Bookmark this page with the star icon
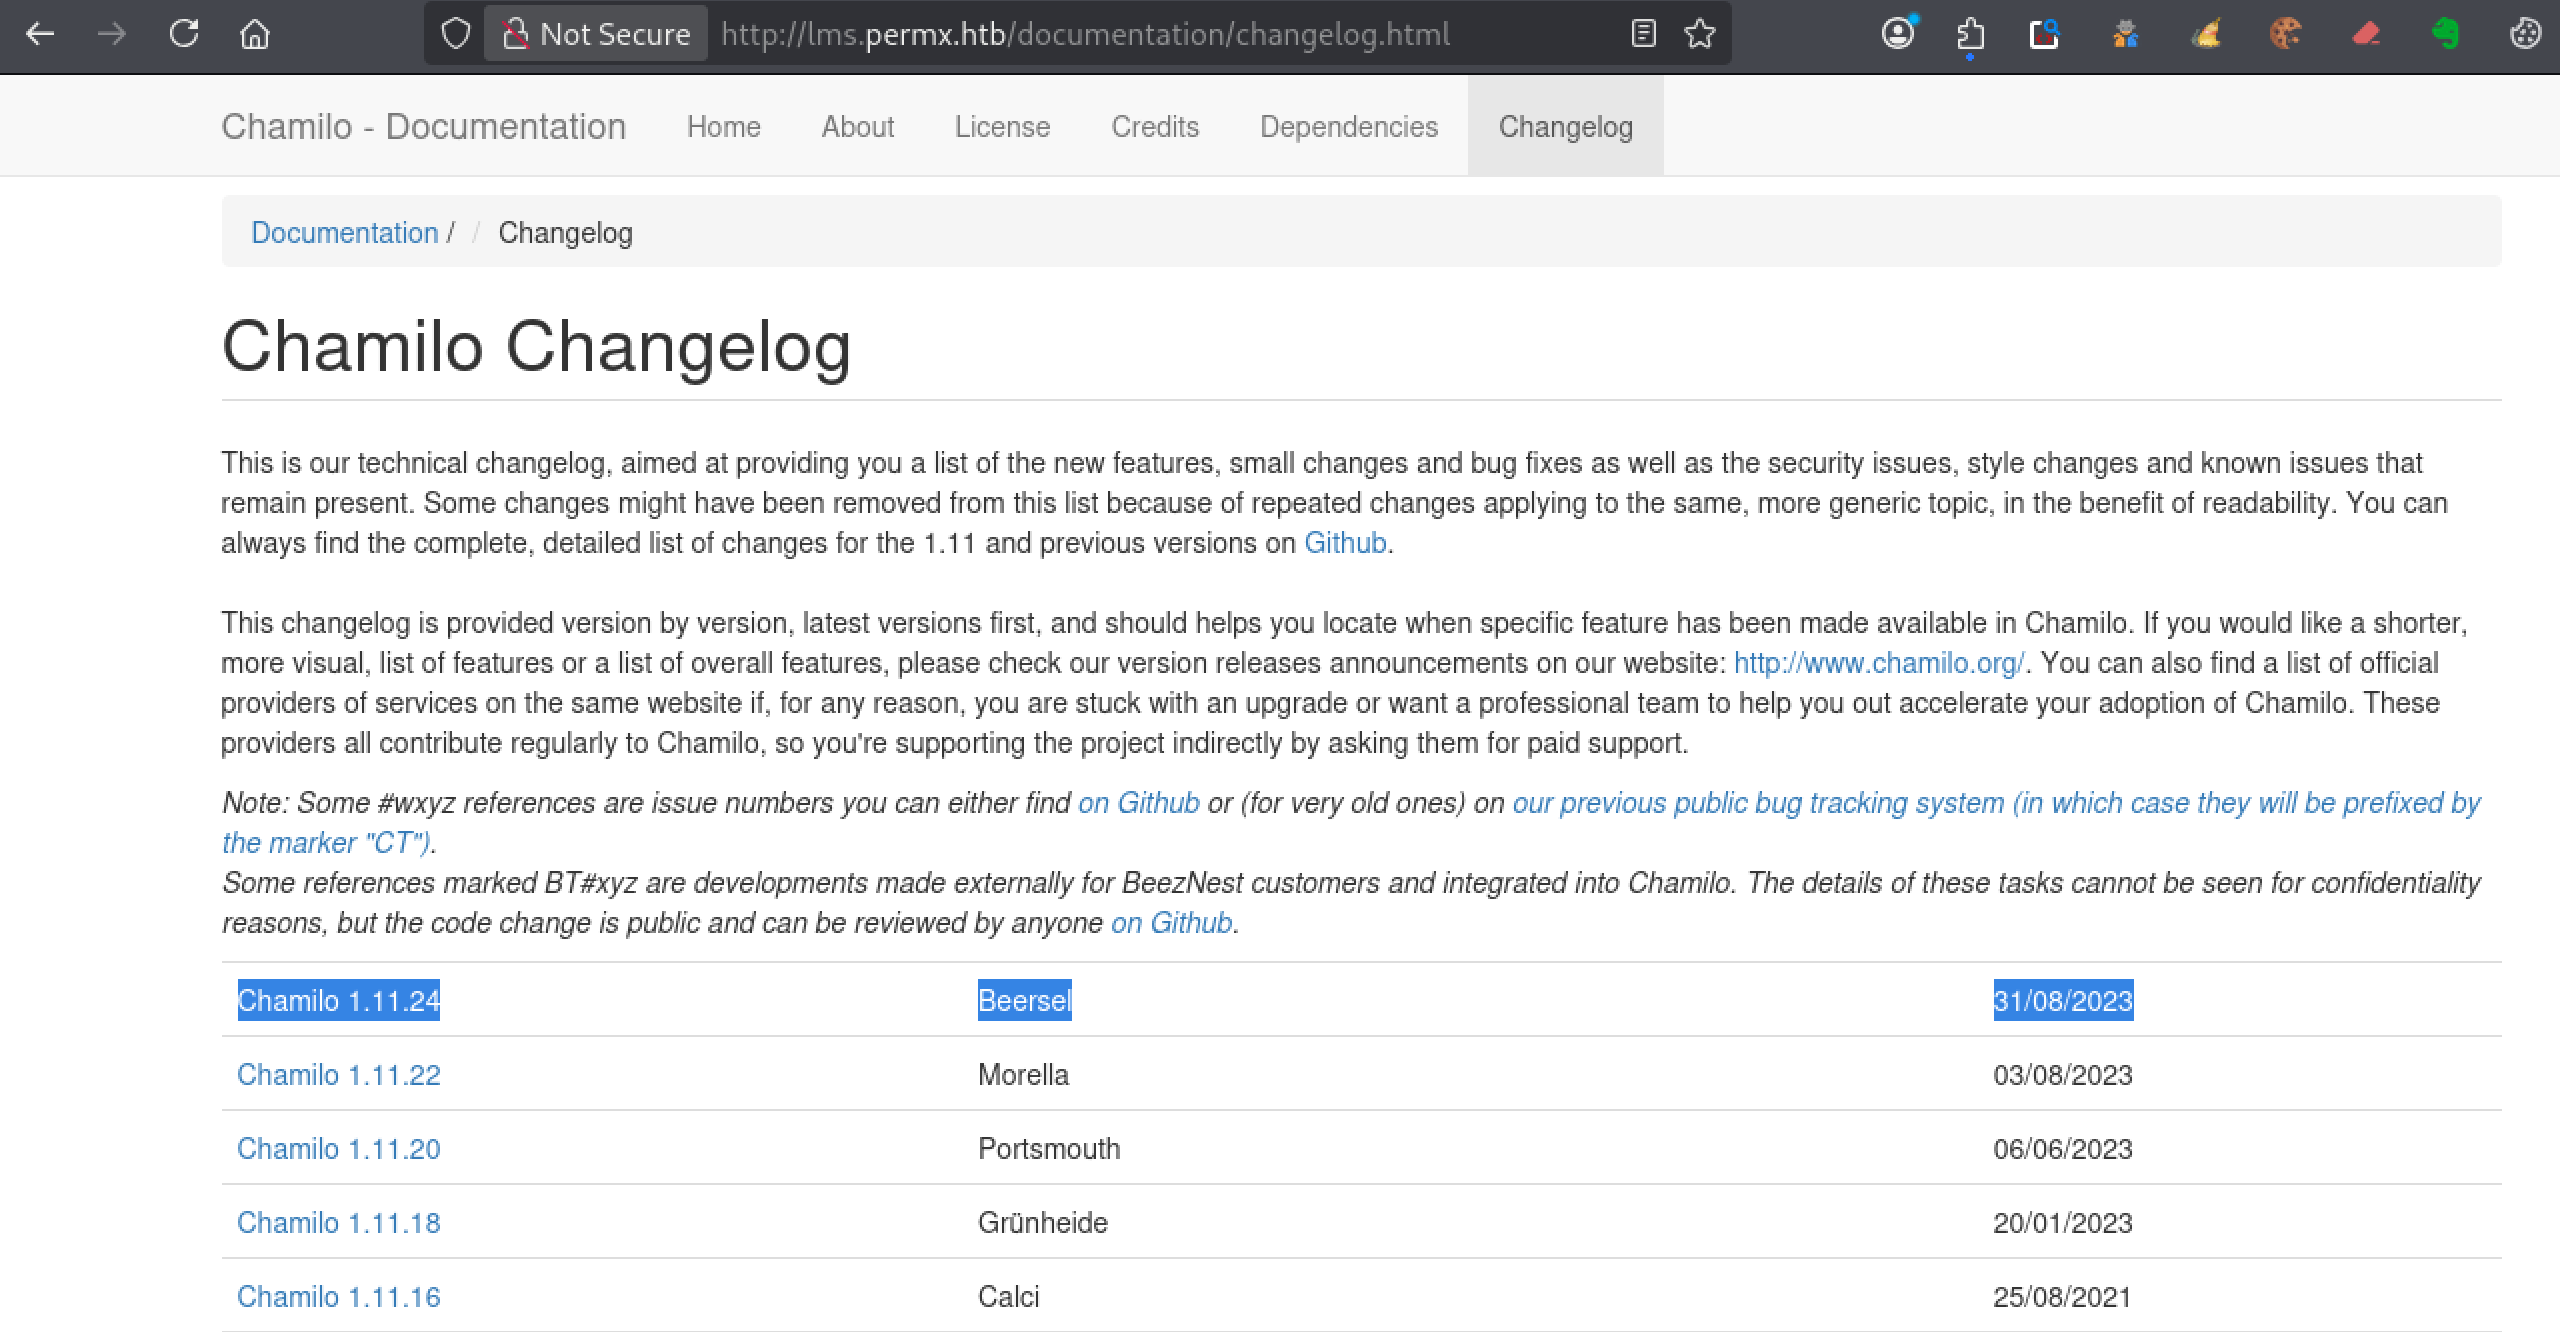Image resolution: width=2560 pixels, height=1332 pixels. (x=1700, y=34)
